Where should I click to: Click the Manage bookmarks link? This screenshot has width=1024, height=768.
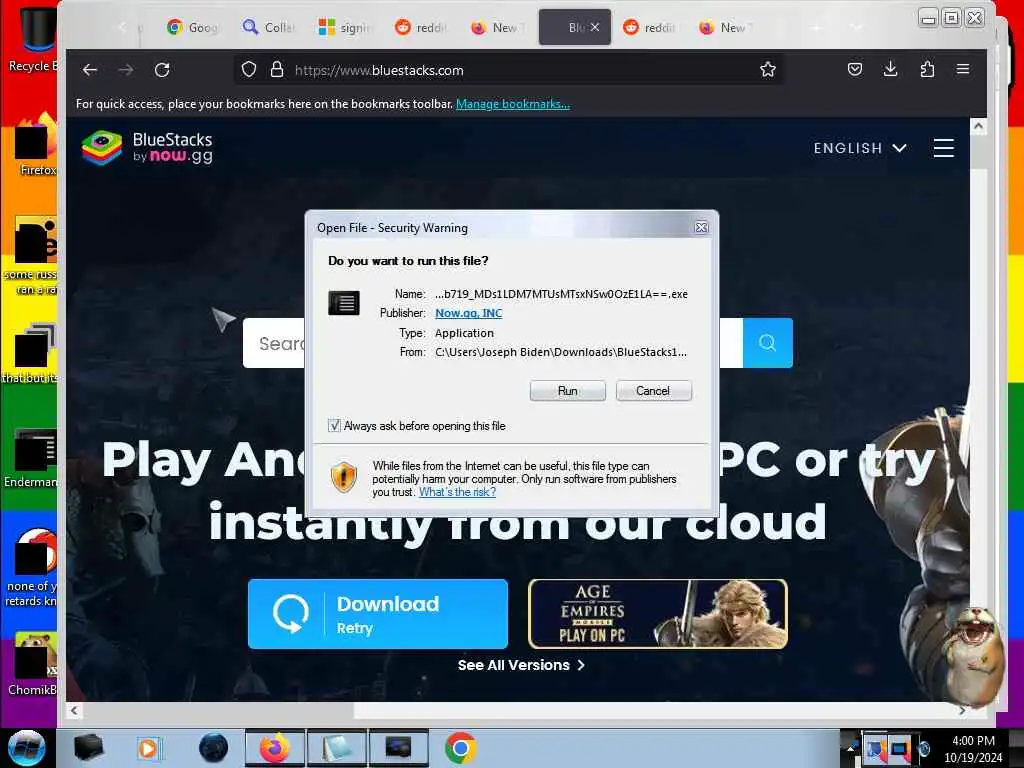tap(513, 104)
